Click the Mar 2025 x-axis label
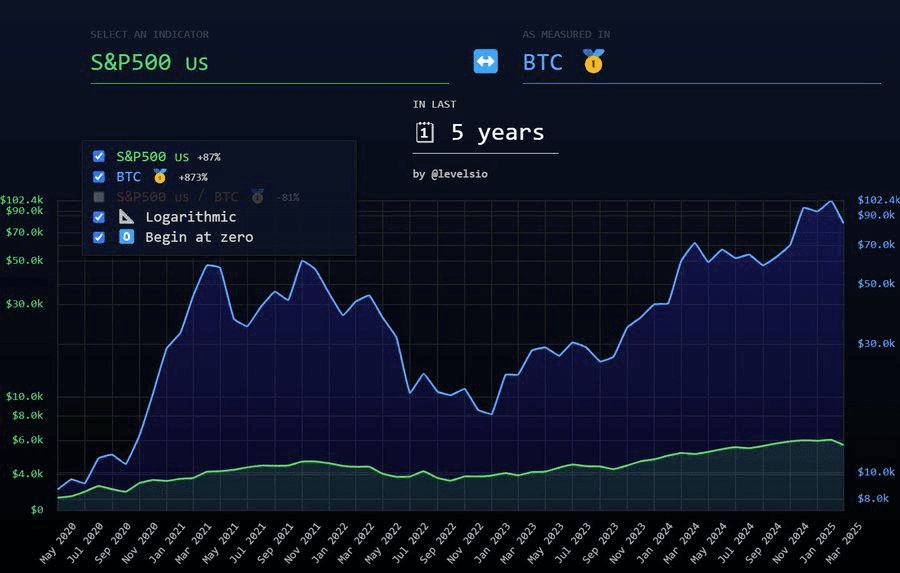The image size is (900, 573). [844, 543]
